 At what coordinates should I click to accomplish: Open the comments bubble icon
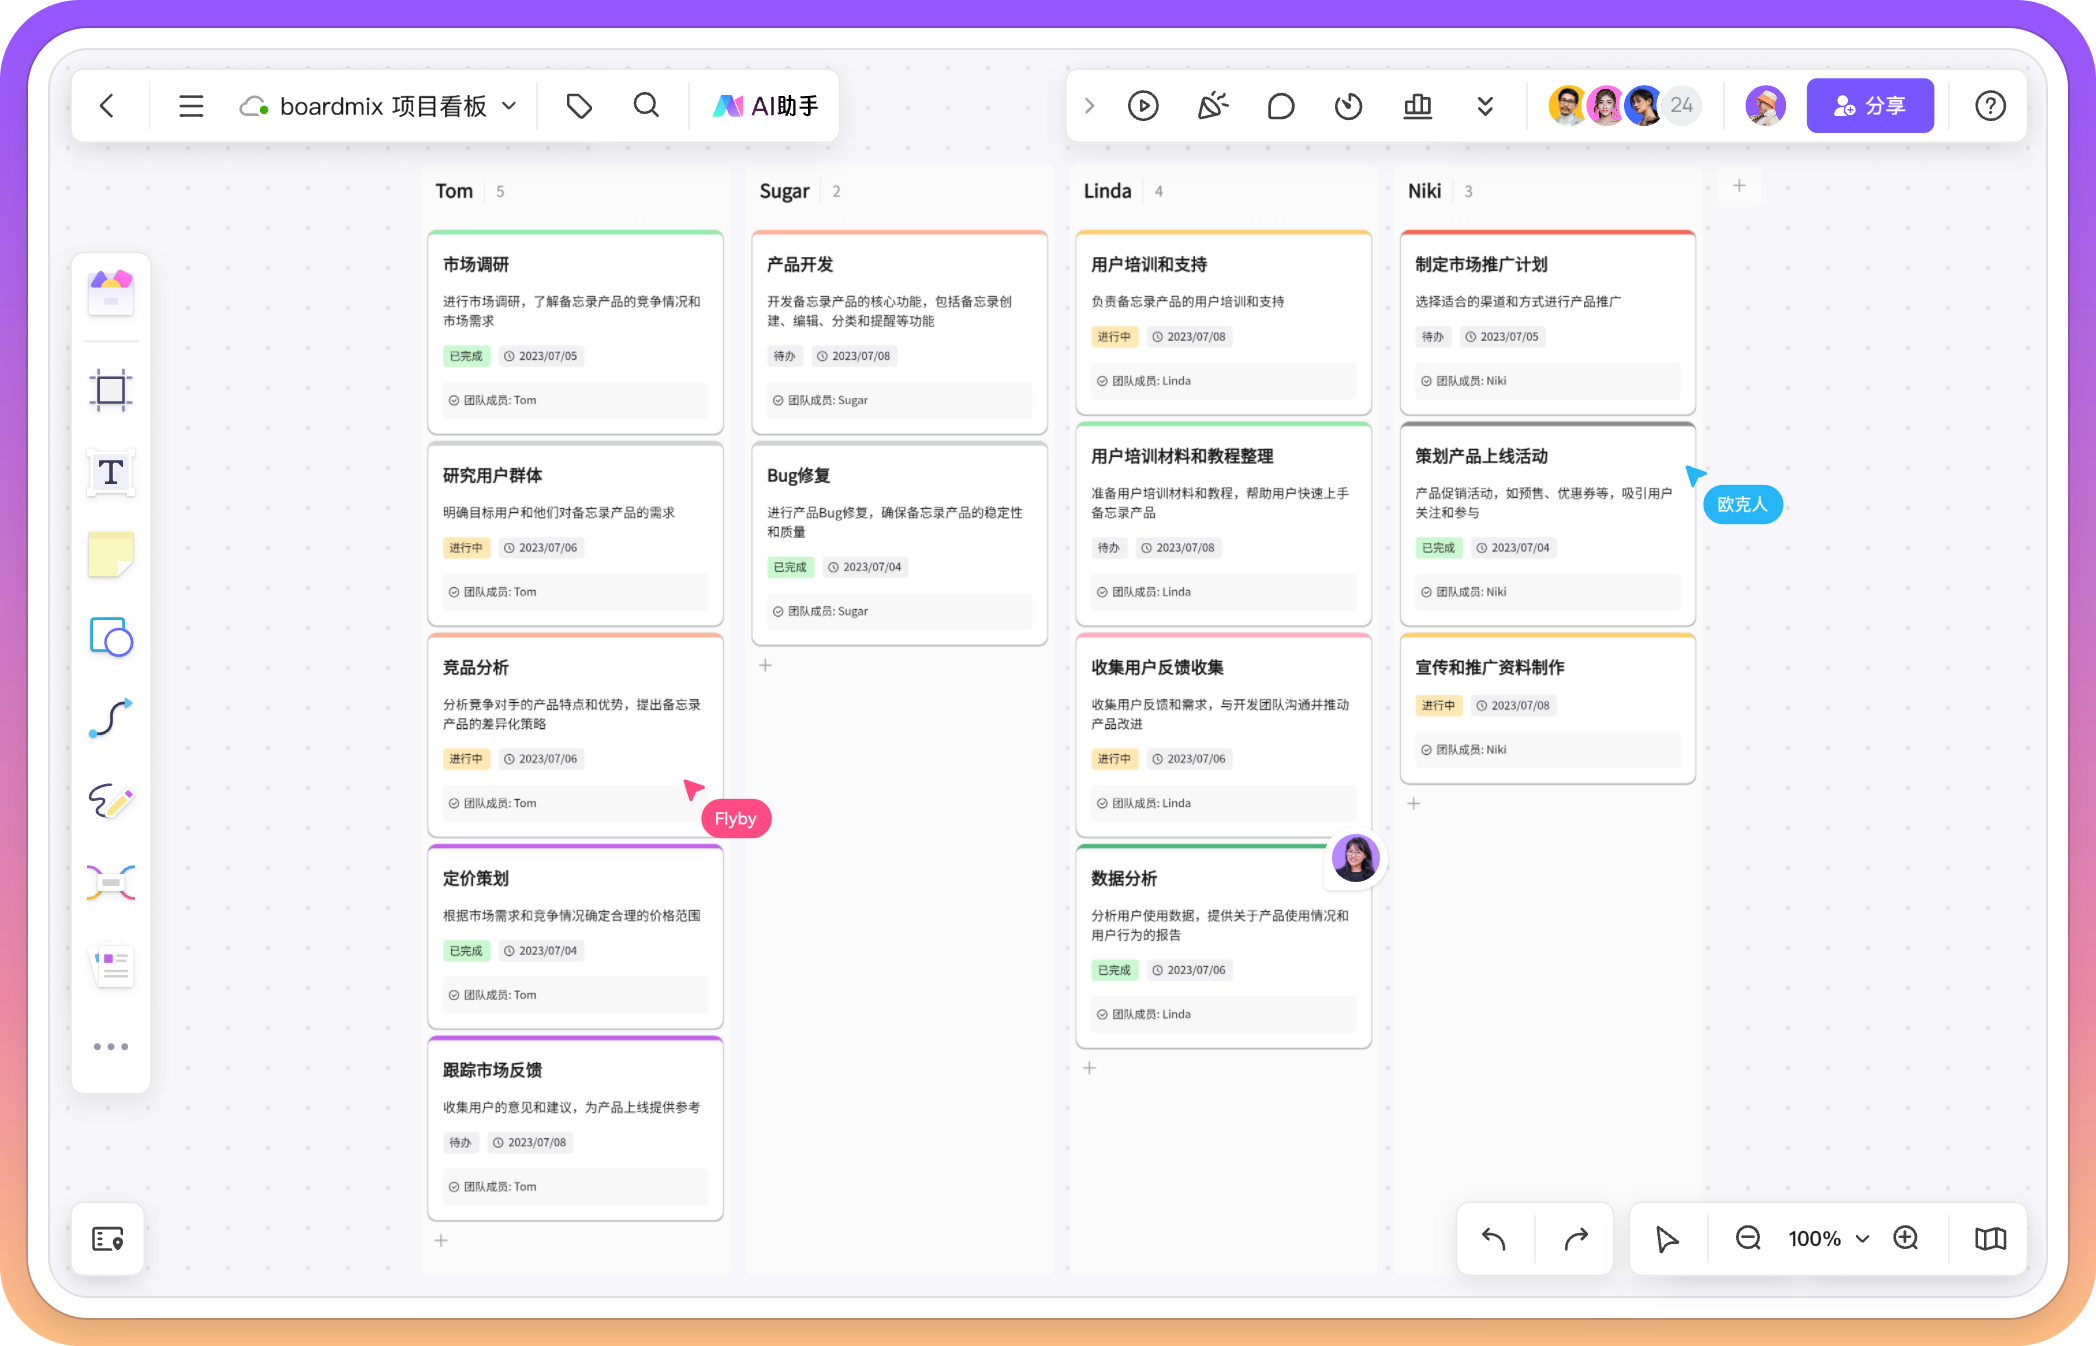(x=1281, y=106)
